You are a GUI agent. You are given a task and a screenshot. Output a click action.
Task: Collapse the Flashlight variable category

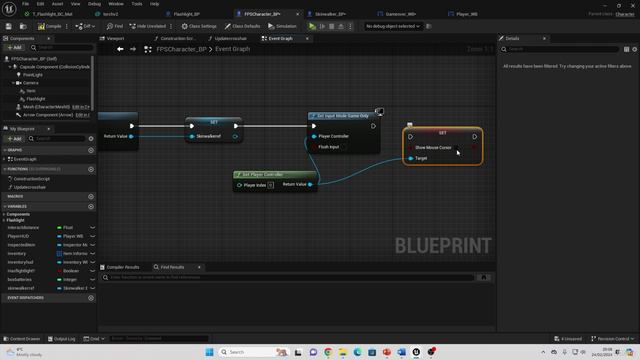(4, 220)
